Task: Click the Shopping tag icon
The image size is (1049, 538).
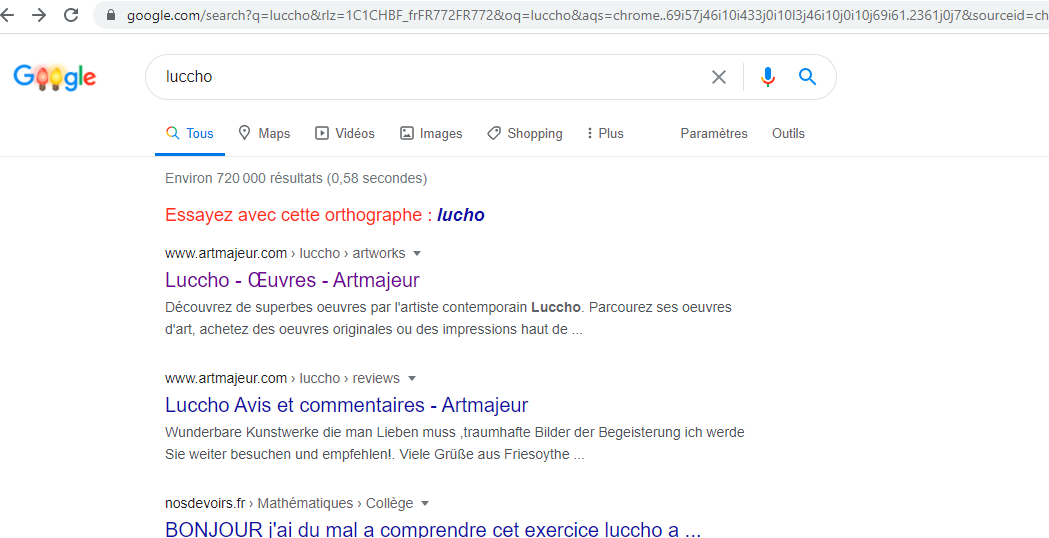Action: [494, 133]
